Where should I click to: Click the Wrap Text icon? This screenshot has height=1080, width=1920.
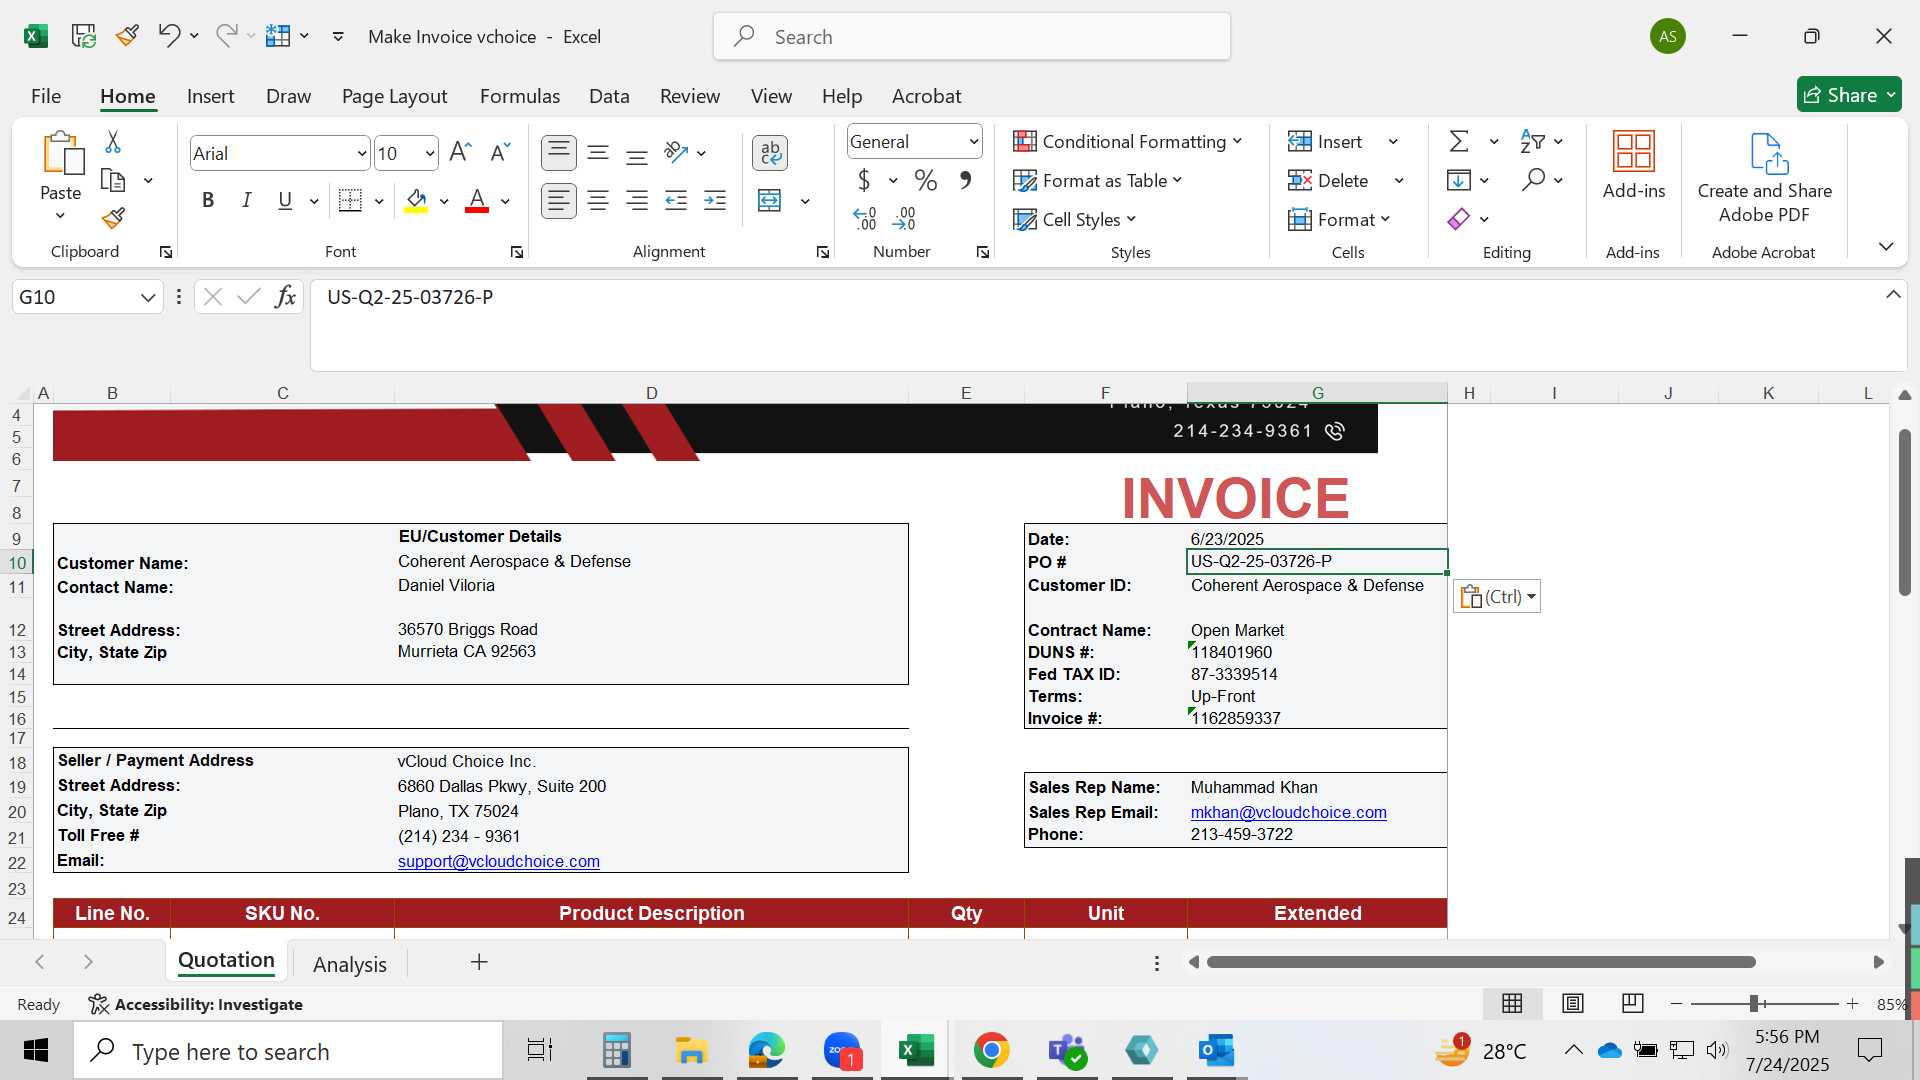[x=770, y=153]
